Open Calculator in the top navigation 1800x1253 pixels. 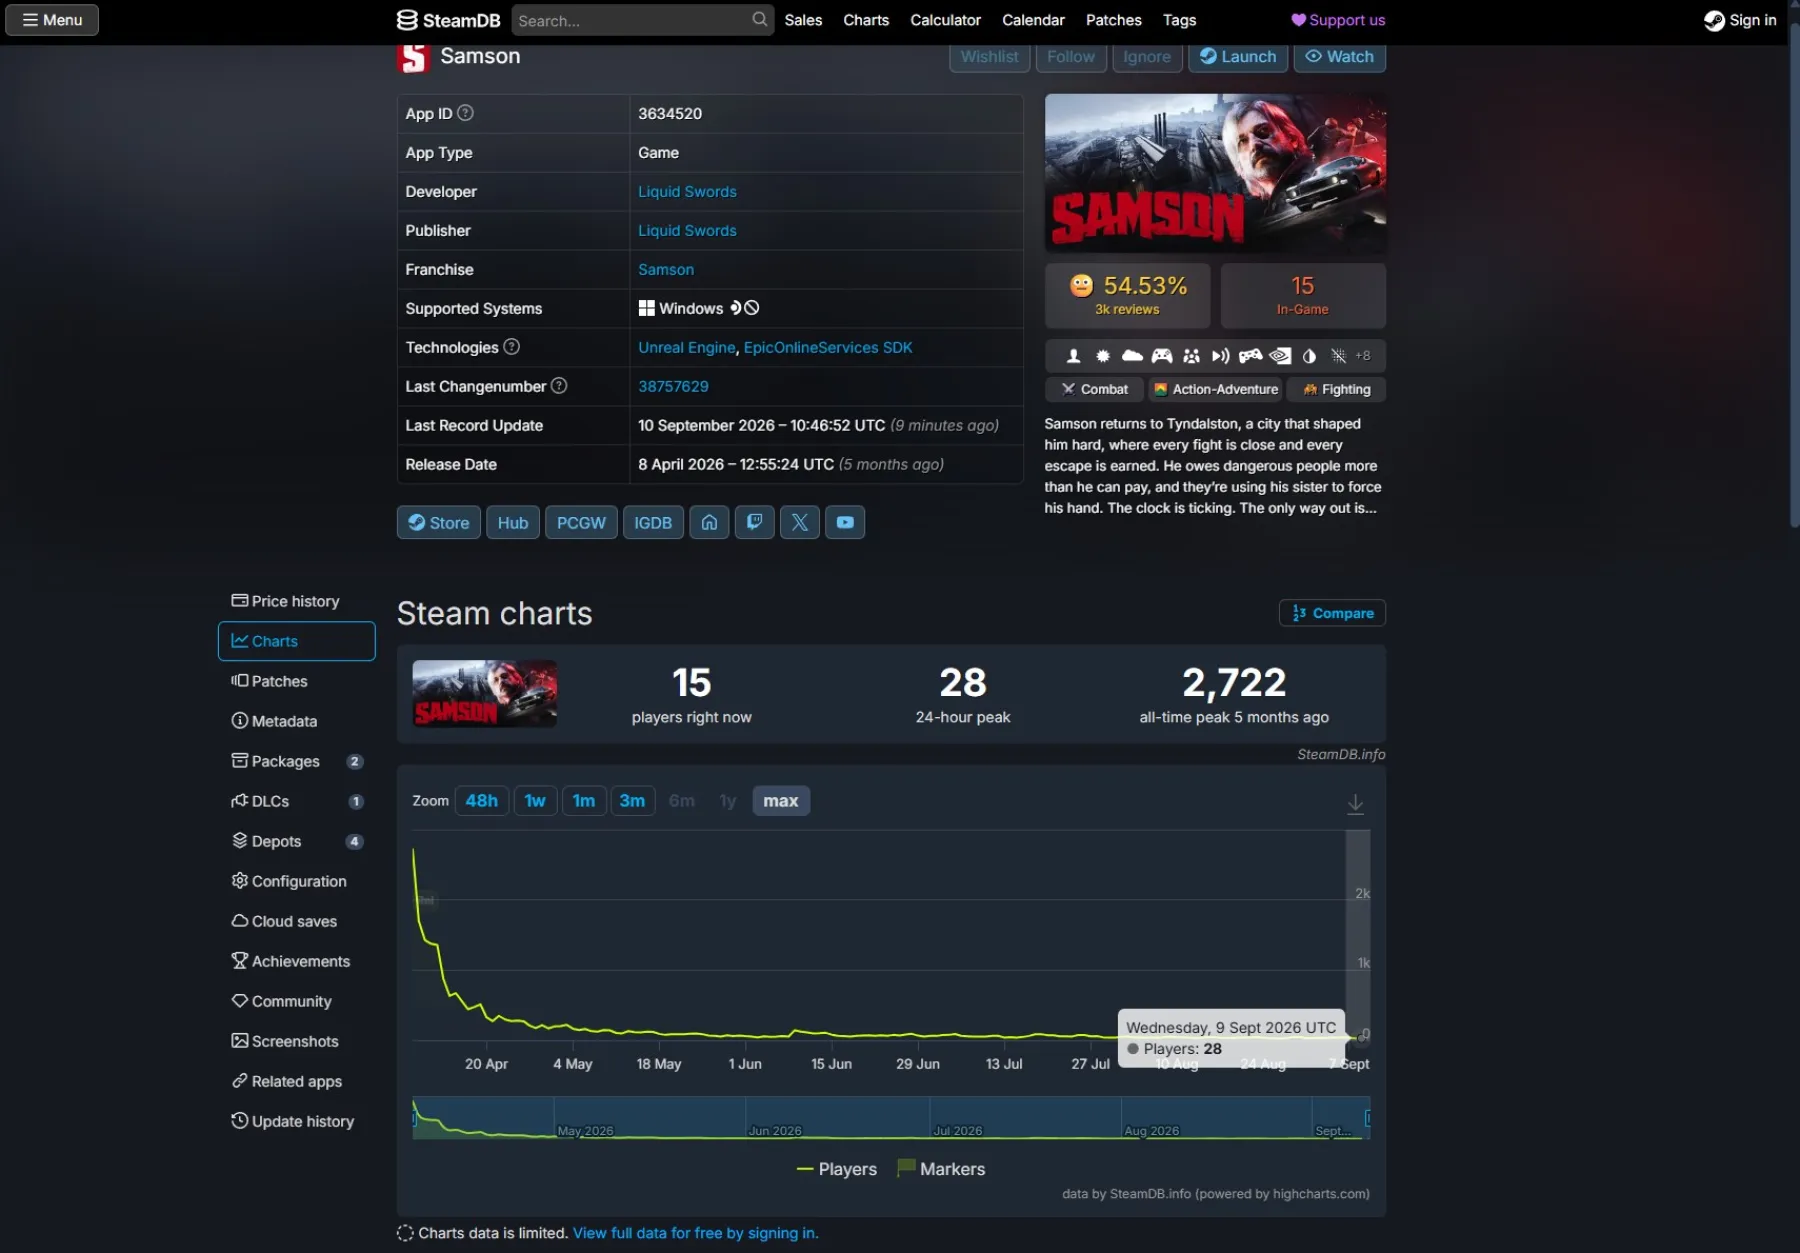click(945, 20)
